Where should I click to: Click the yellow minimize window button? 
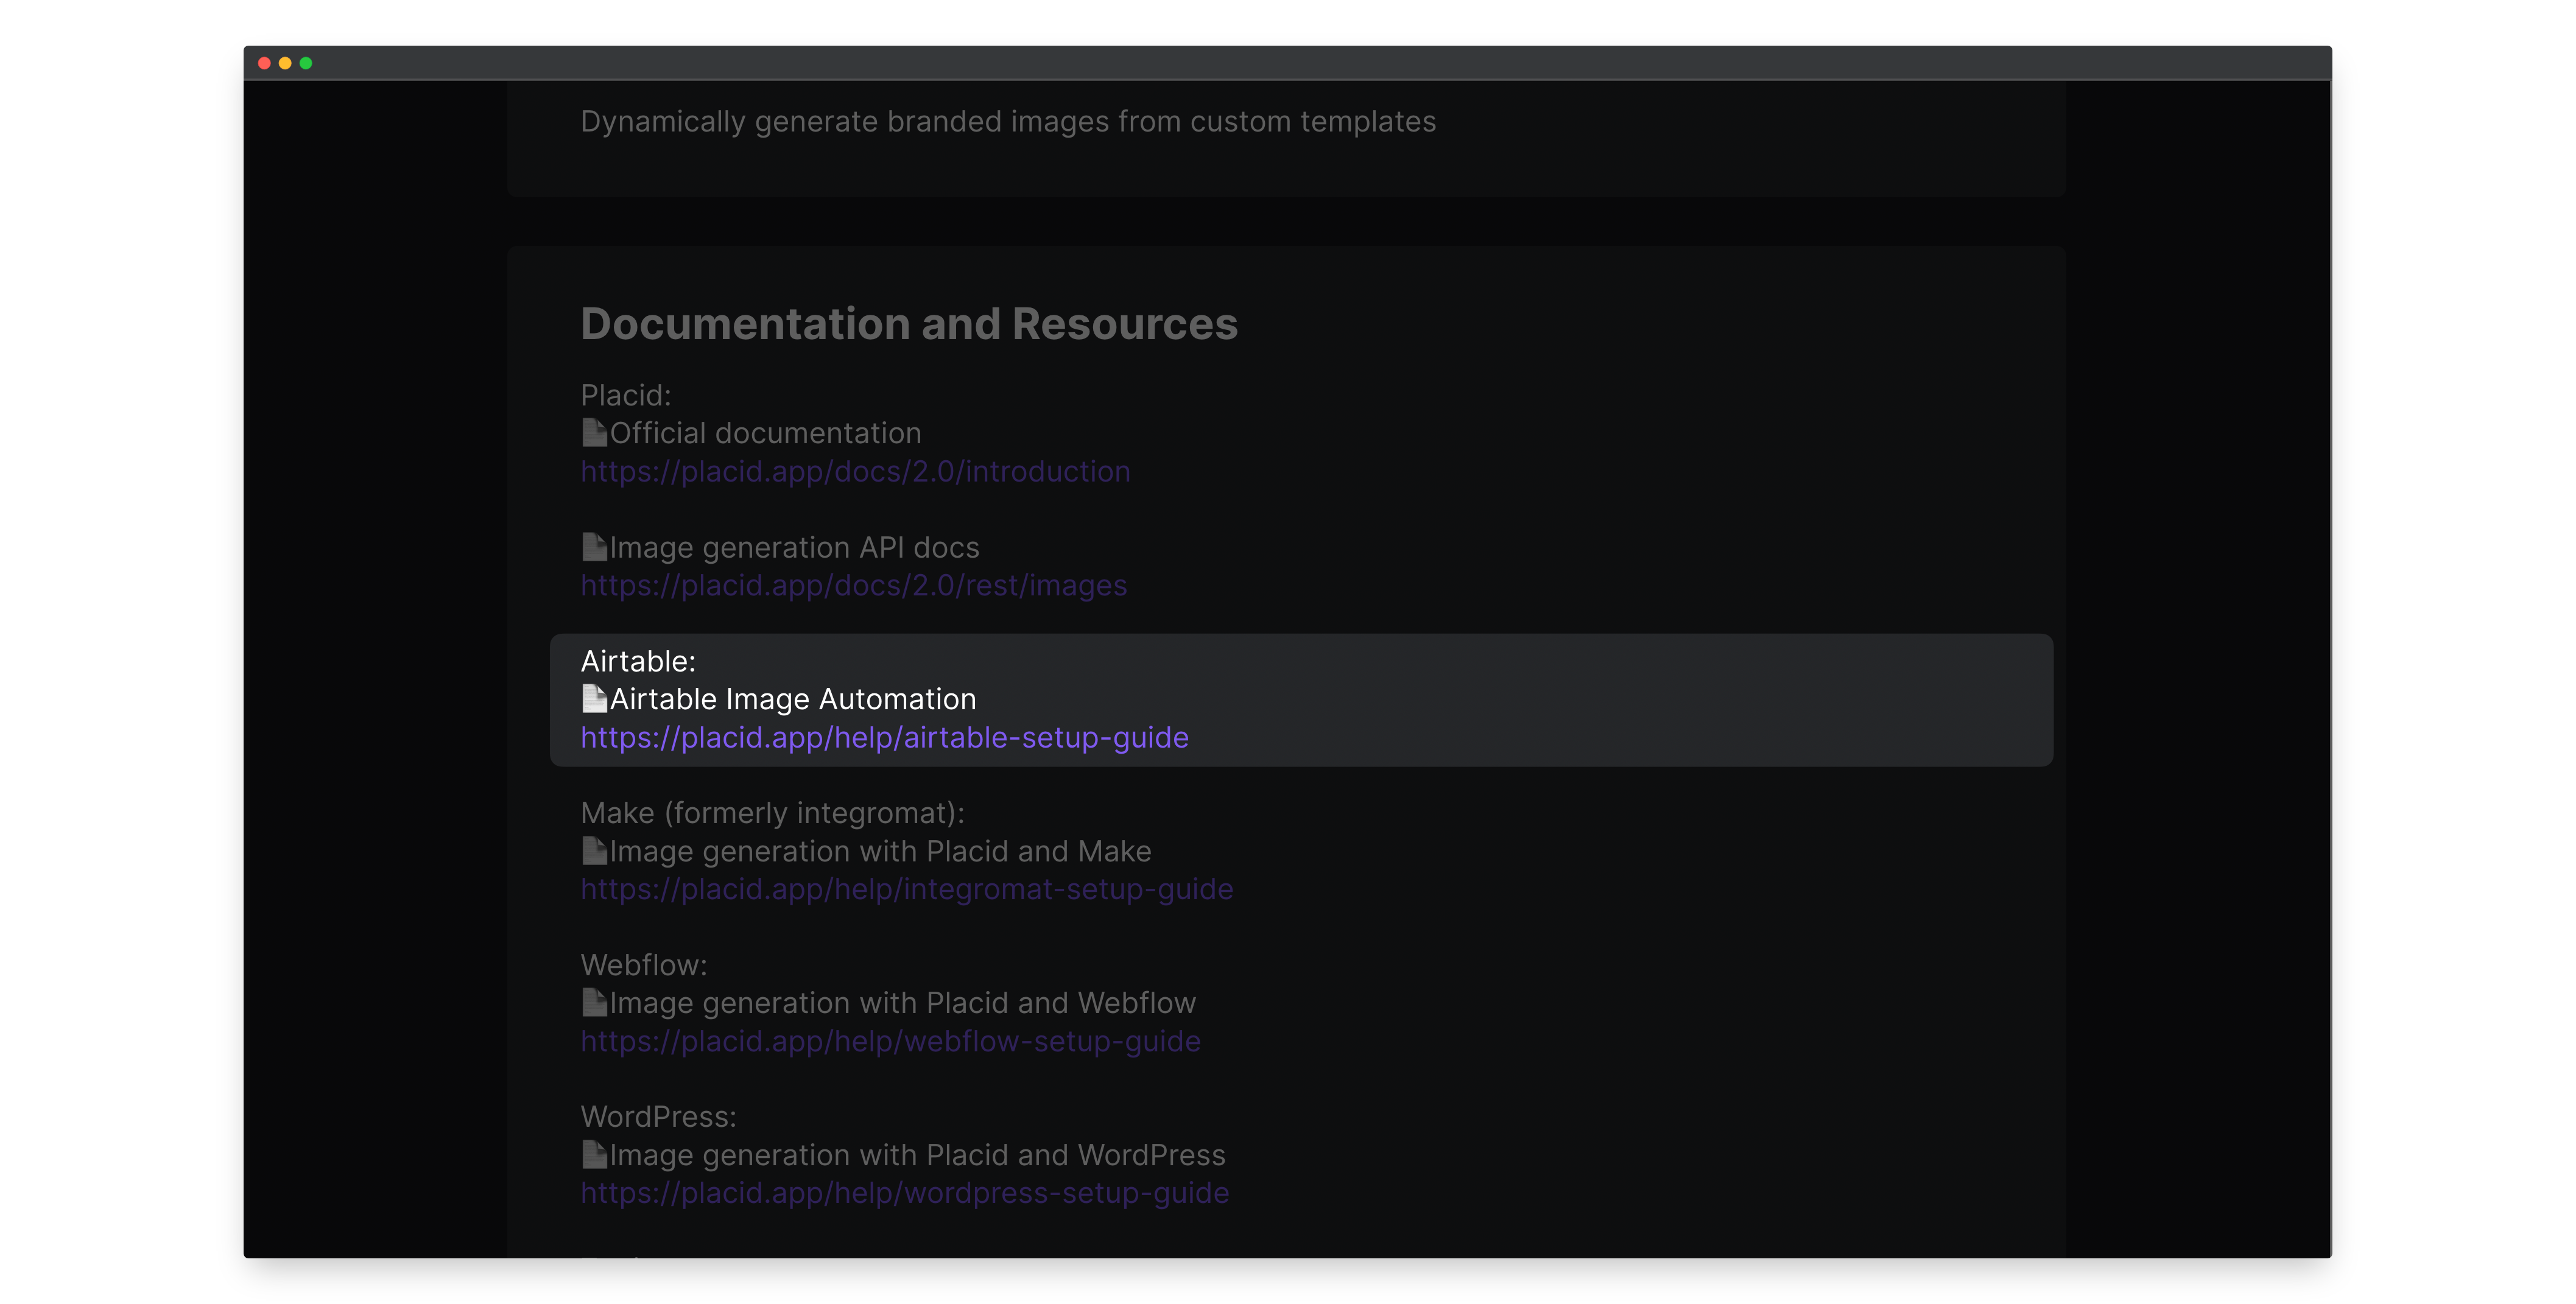point(285,63)
